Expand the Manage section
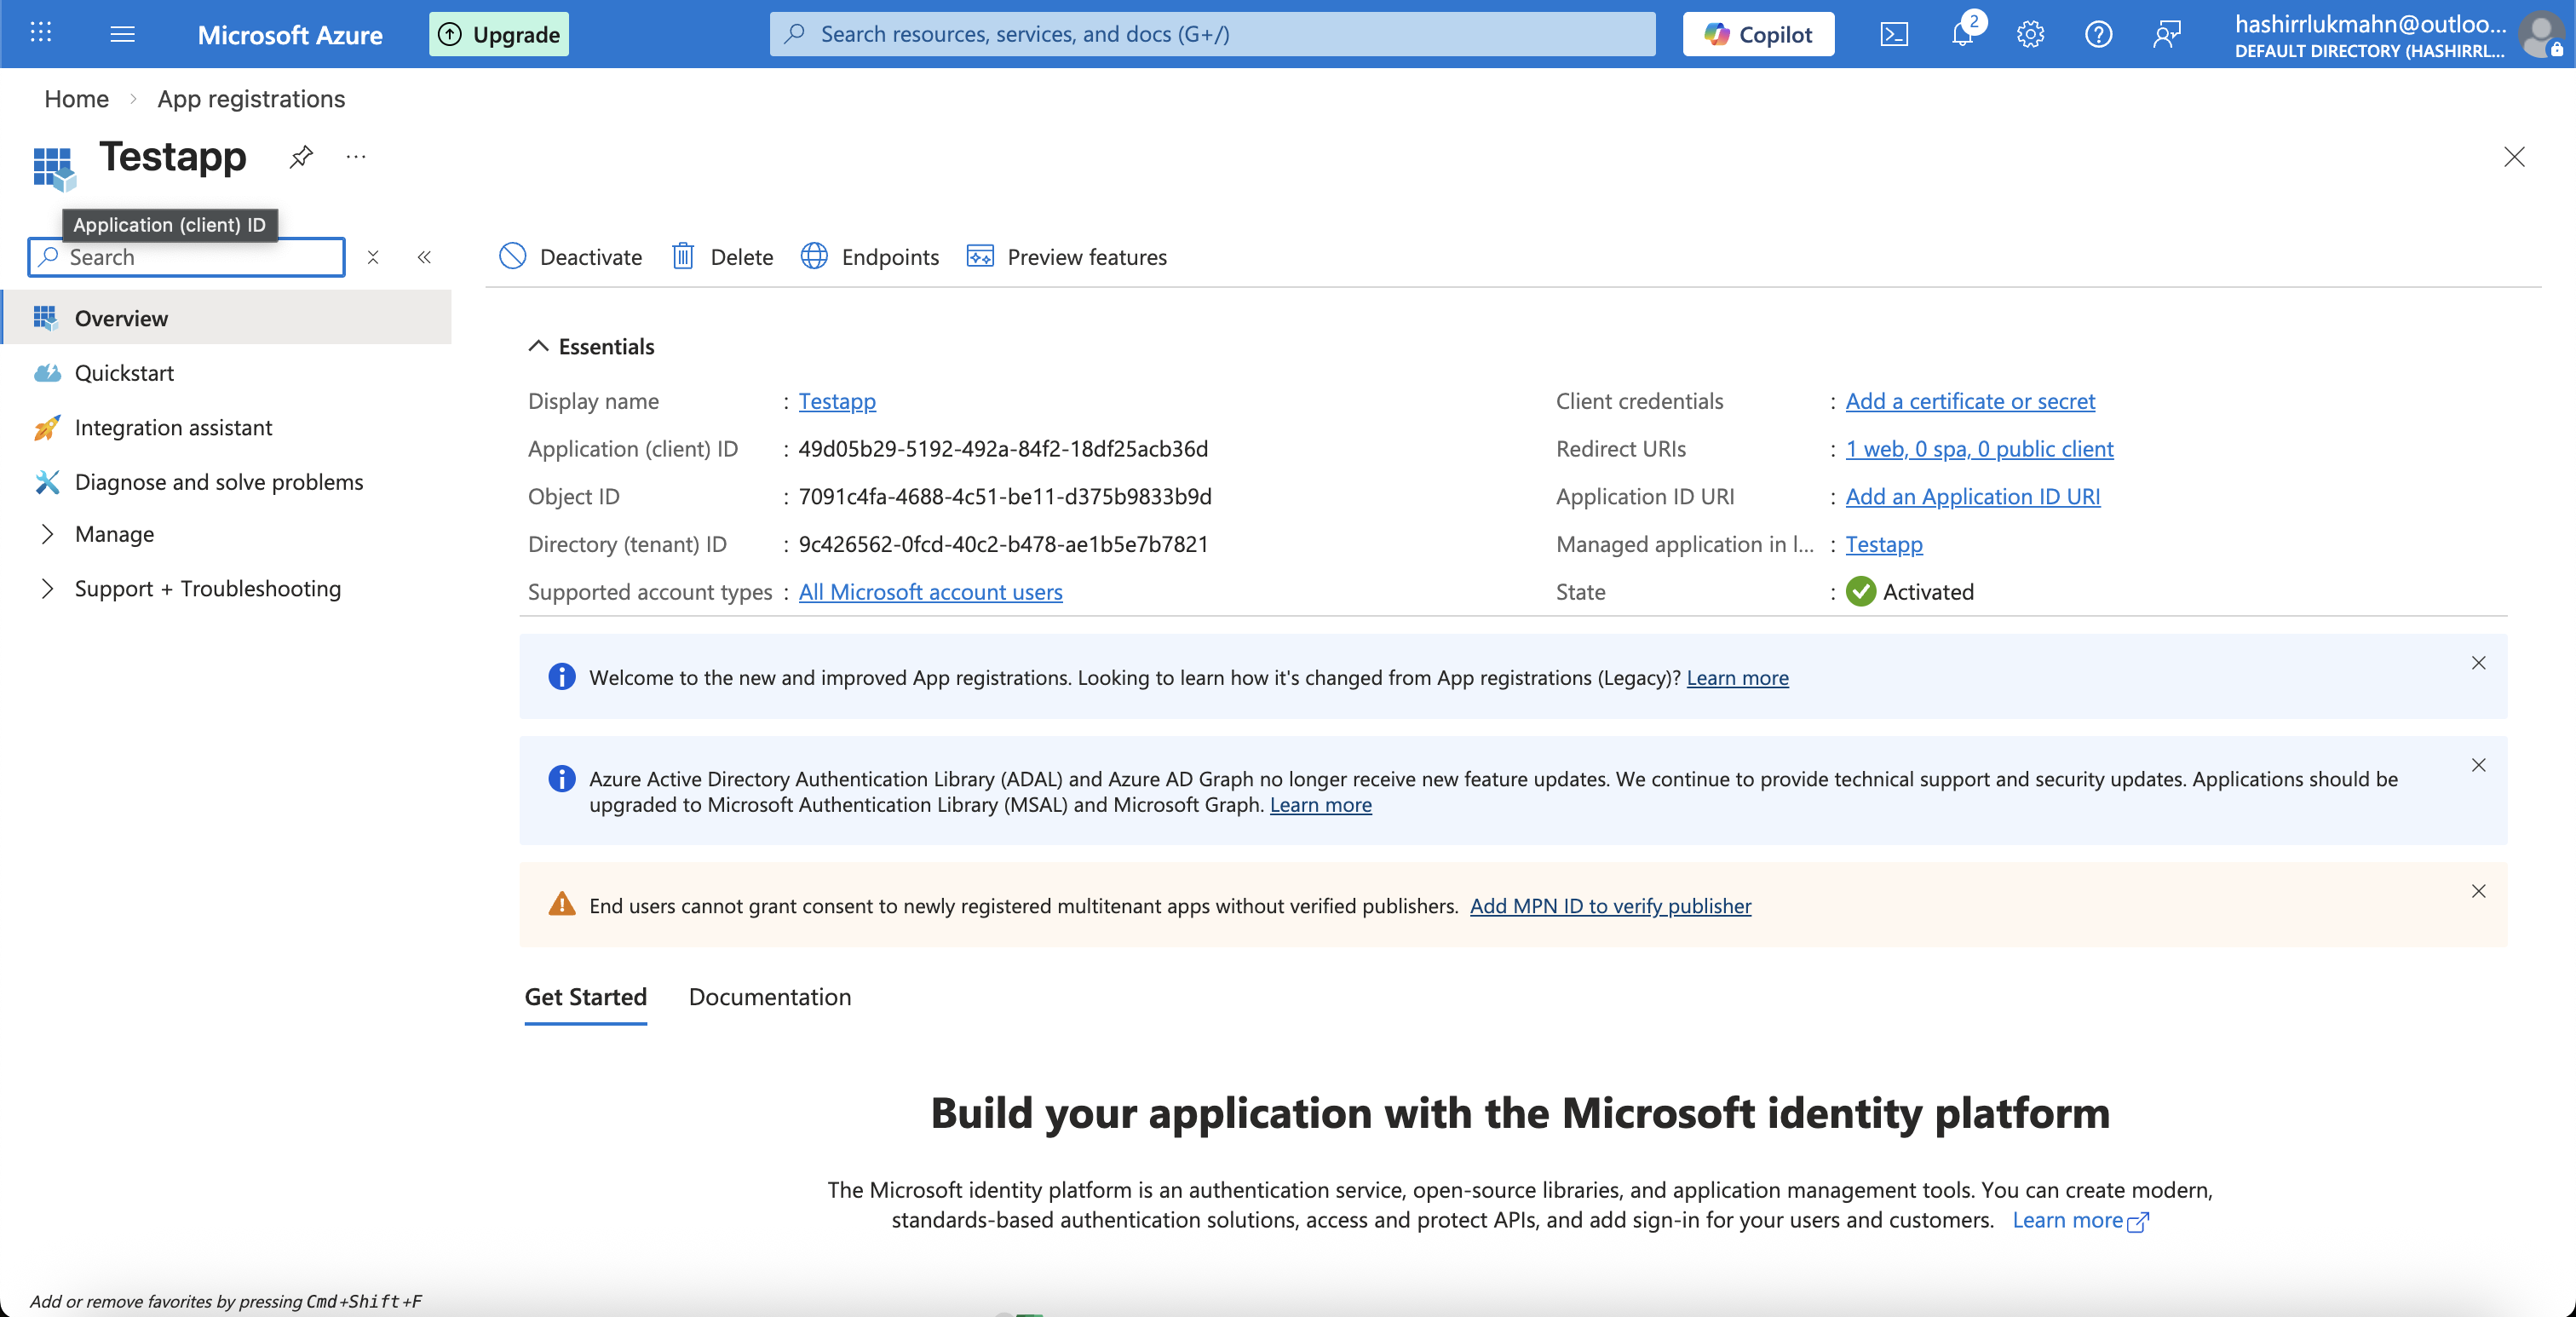The height and width of the screenshot is (1317, 2576). 116,533
